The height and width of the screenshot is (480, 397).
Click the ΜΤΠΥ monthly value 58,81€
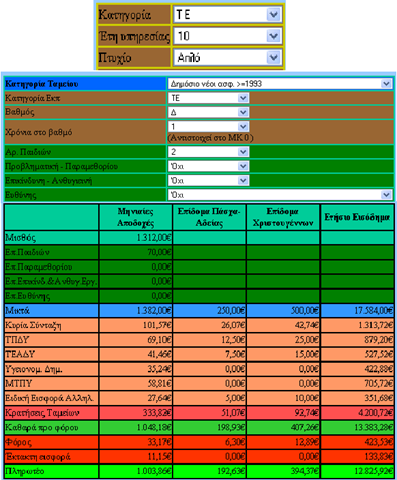[x=159, y=384]
